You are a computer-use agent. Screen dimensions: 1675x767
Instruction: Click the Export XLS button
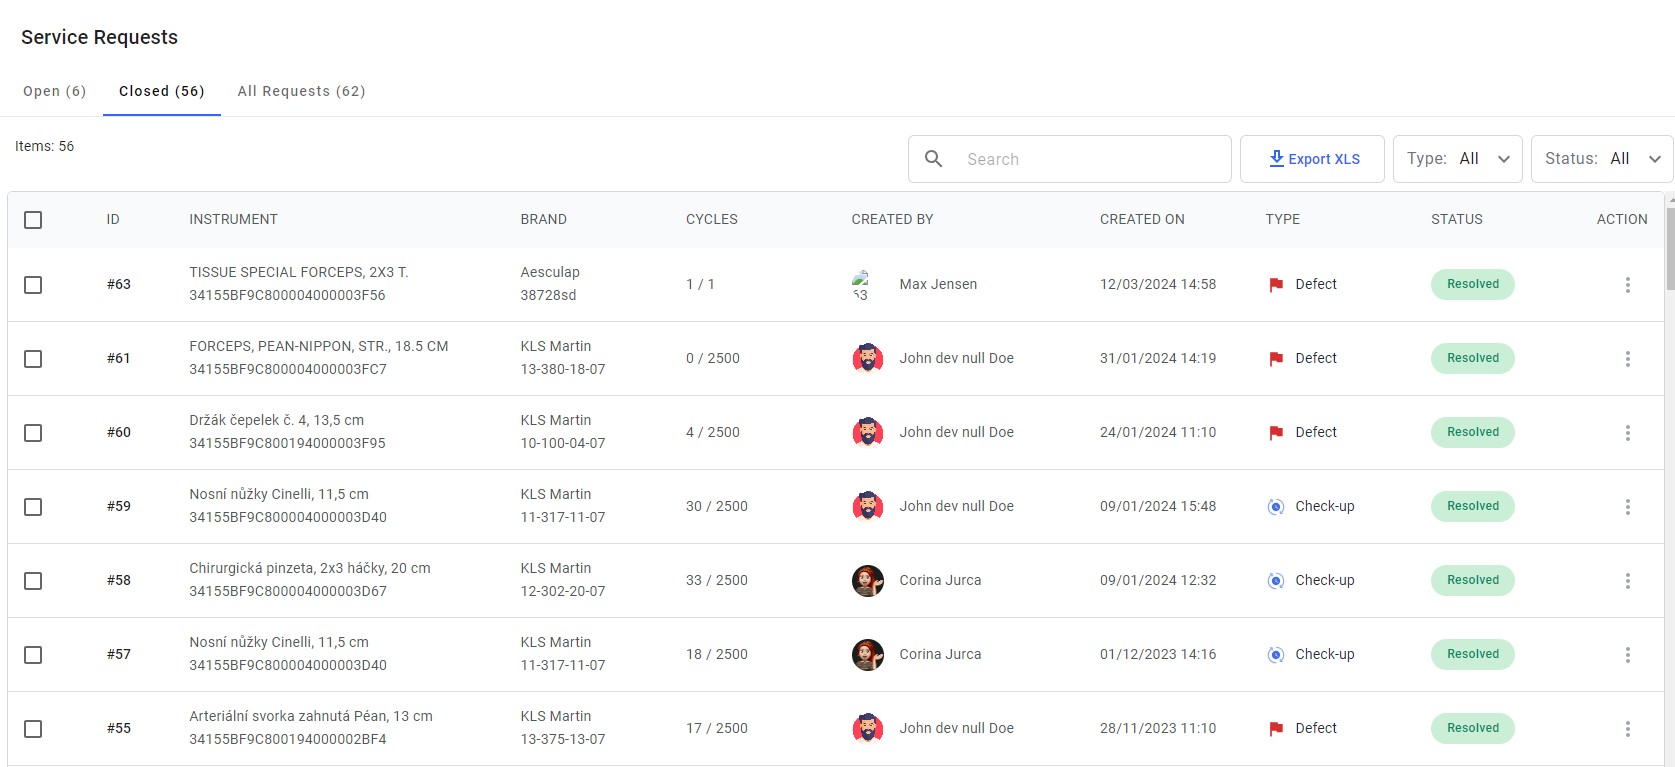pos(1312,159)
